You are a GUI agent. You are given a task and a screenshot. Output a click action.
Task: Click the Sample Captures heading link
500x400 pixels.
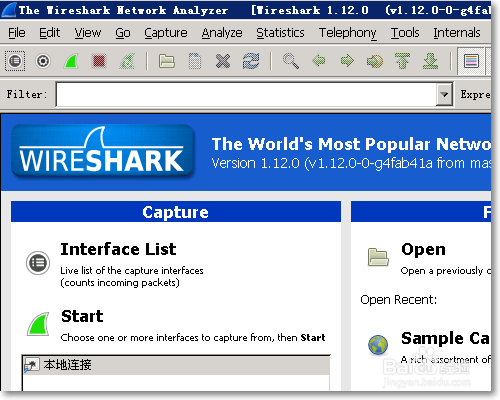click(446, 338)
